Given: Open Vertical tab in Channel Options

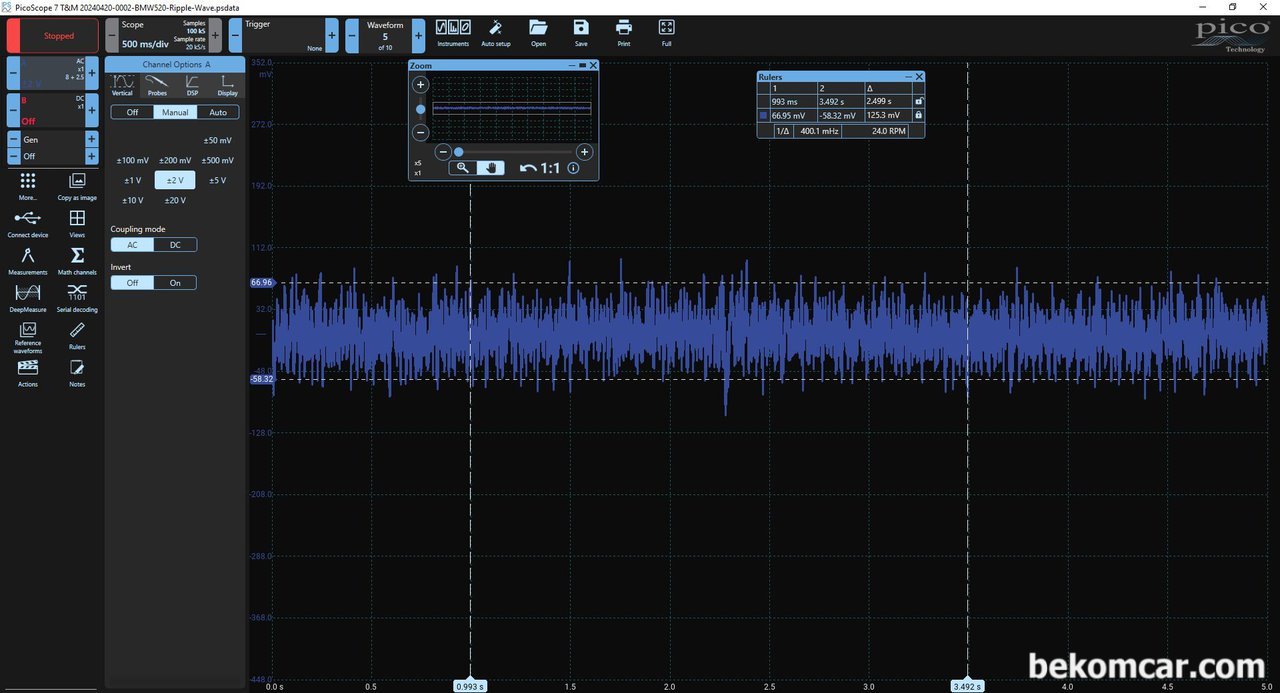Looking at the screenshot, I should (122, 86).
